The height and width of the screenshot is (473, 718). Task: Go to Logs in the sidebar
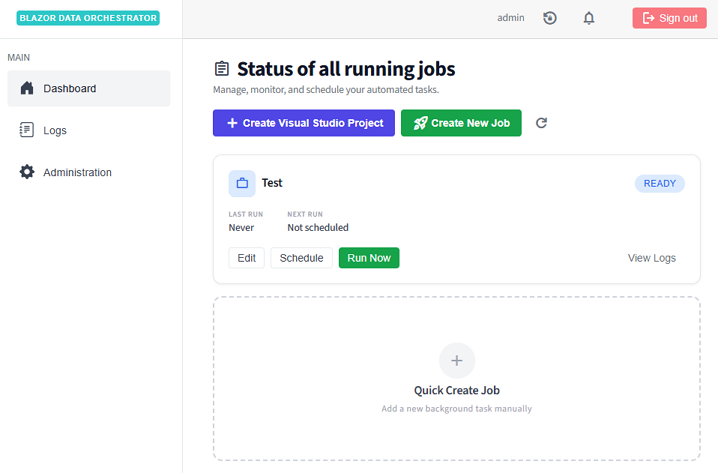(x=55, y=130)
